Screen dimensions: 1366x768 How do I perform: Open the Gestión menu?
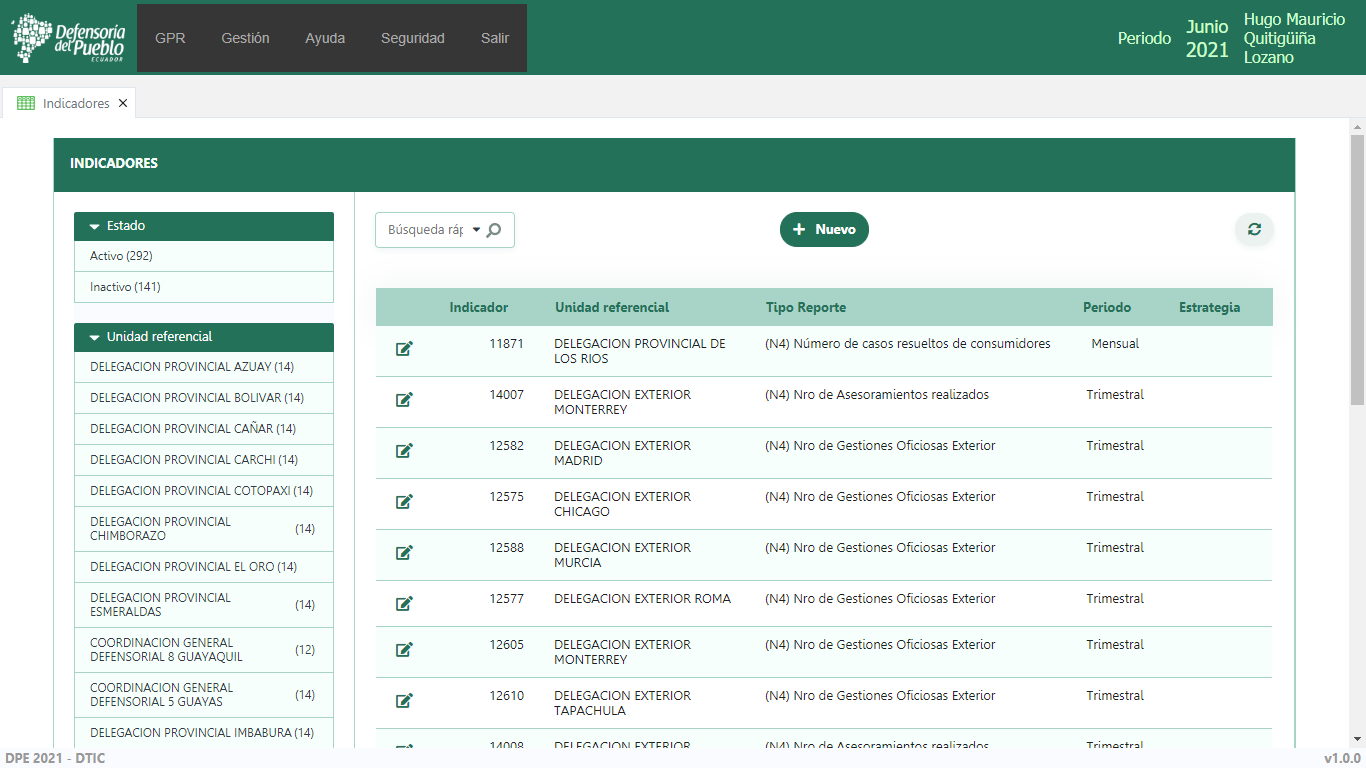(245, 38)
